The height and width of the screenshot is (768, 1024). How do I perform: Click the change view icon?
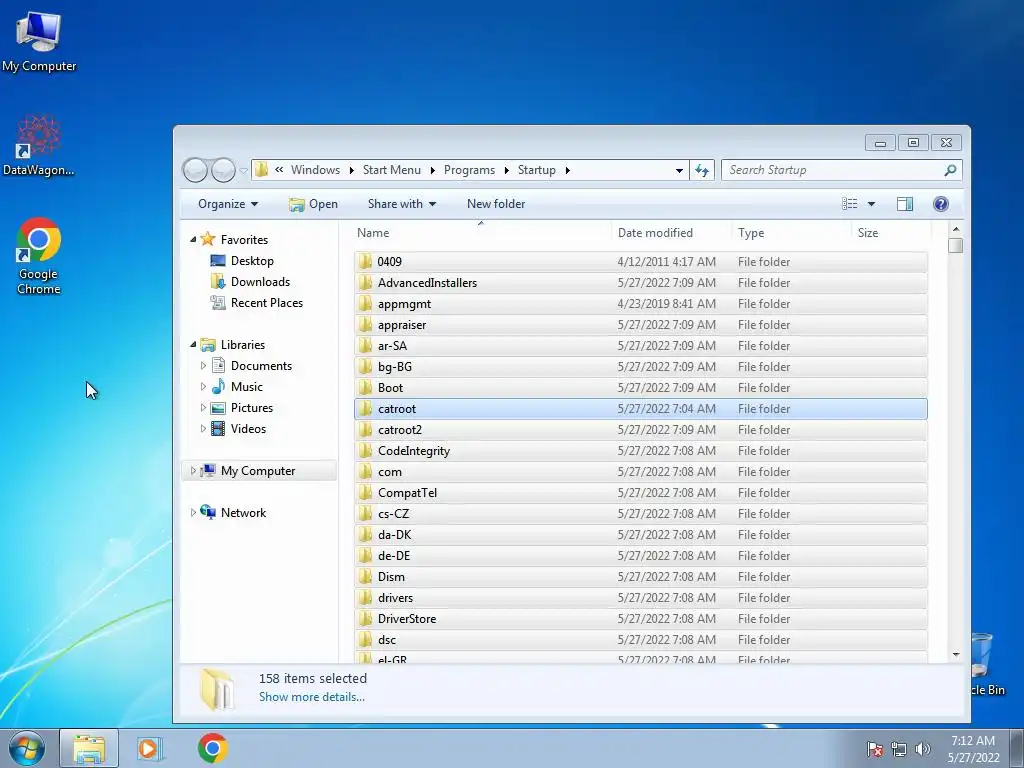click(x=850, y=204)
